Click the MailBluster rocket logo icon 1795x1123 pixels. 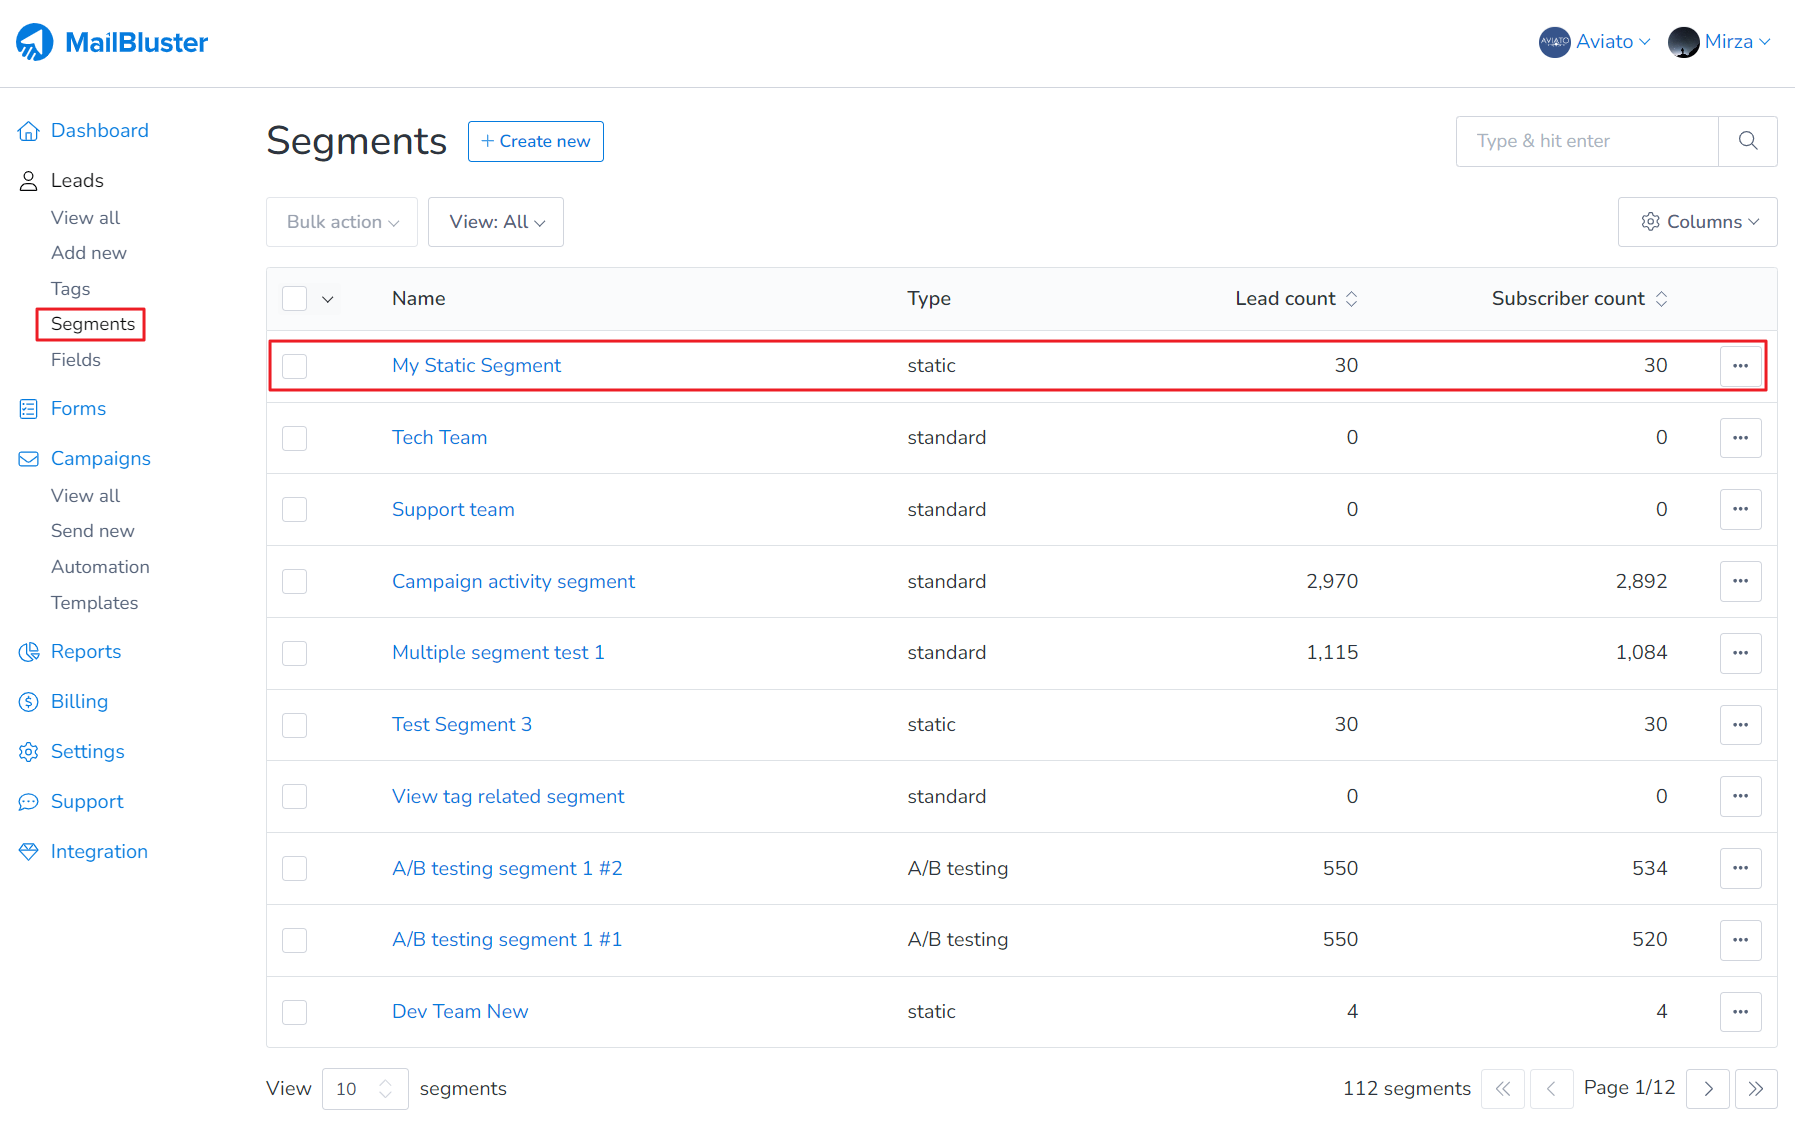click(x=35, y=42)
